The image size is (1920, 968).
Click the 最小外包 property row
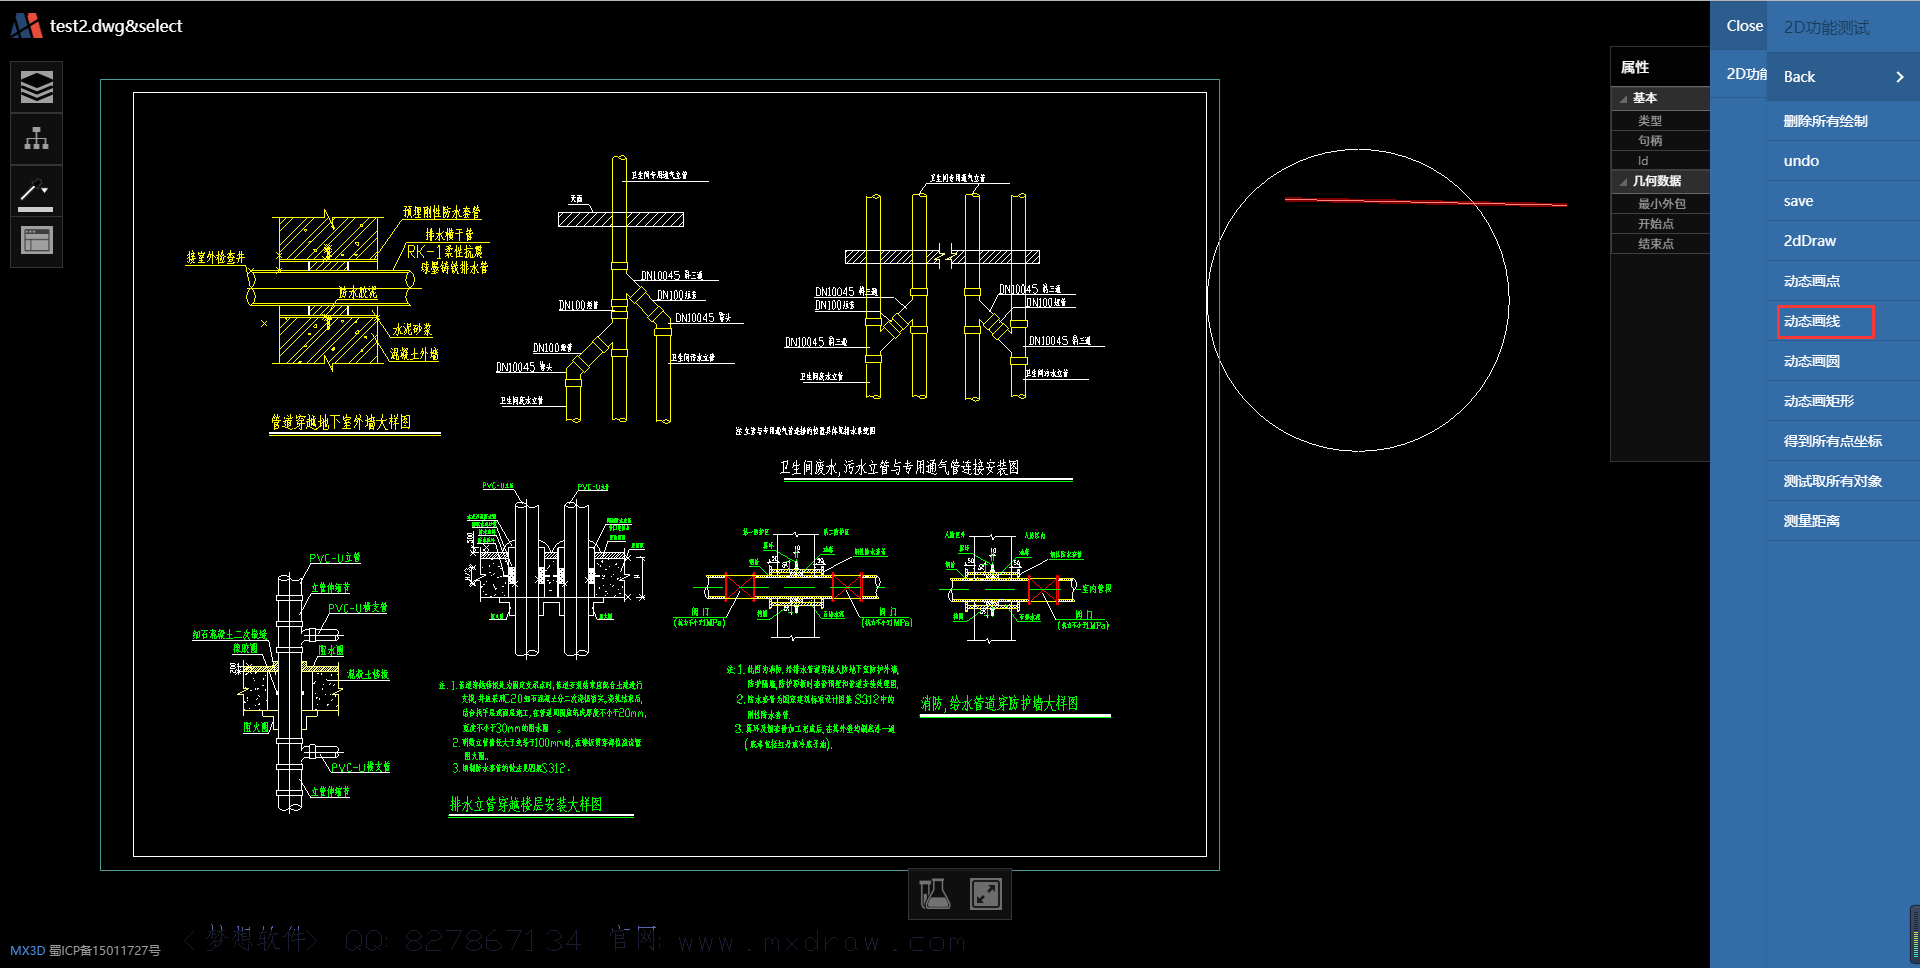coord(1660,204)
